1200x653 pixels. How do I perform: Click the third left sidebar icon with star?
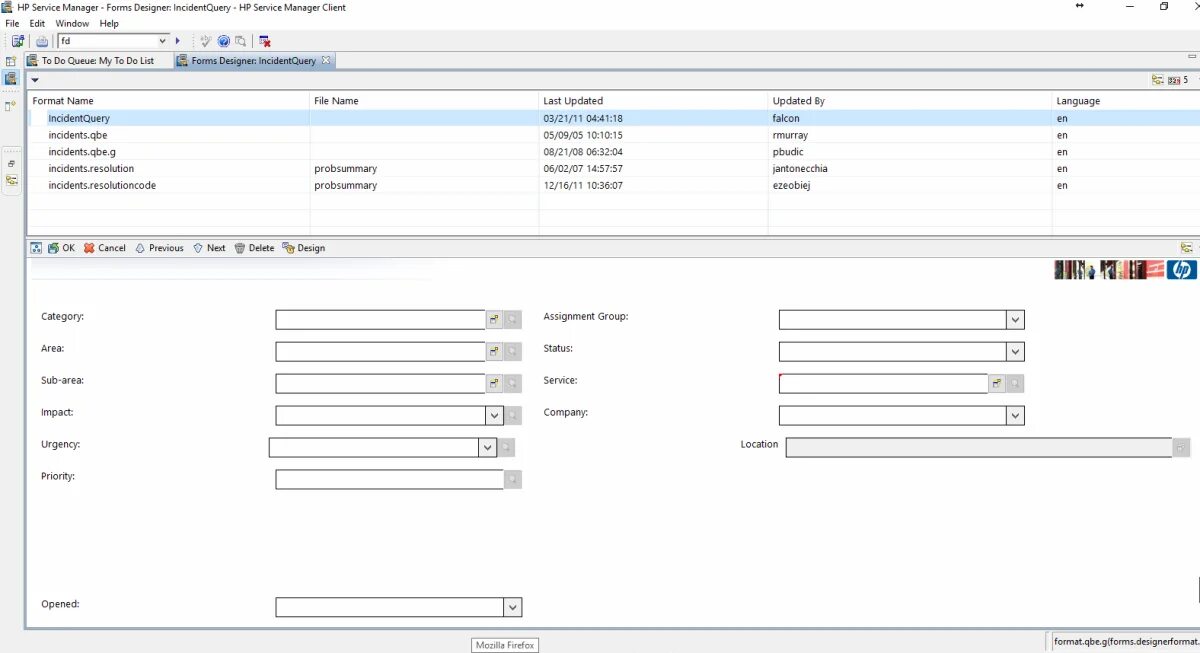click(x=11, y=105)
